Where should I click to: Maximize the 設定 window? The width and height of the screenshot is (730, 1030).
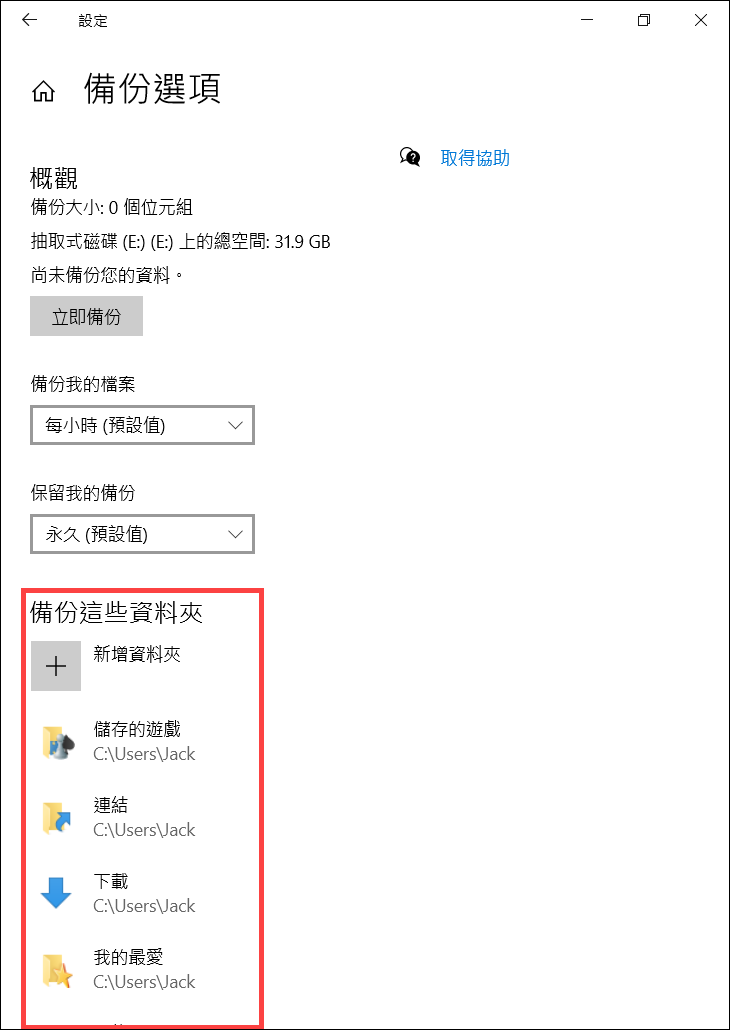pos(644,20)
